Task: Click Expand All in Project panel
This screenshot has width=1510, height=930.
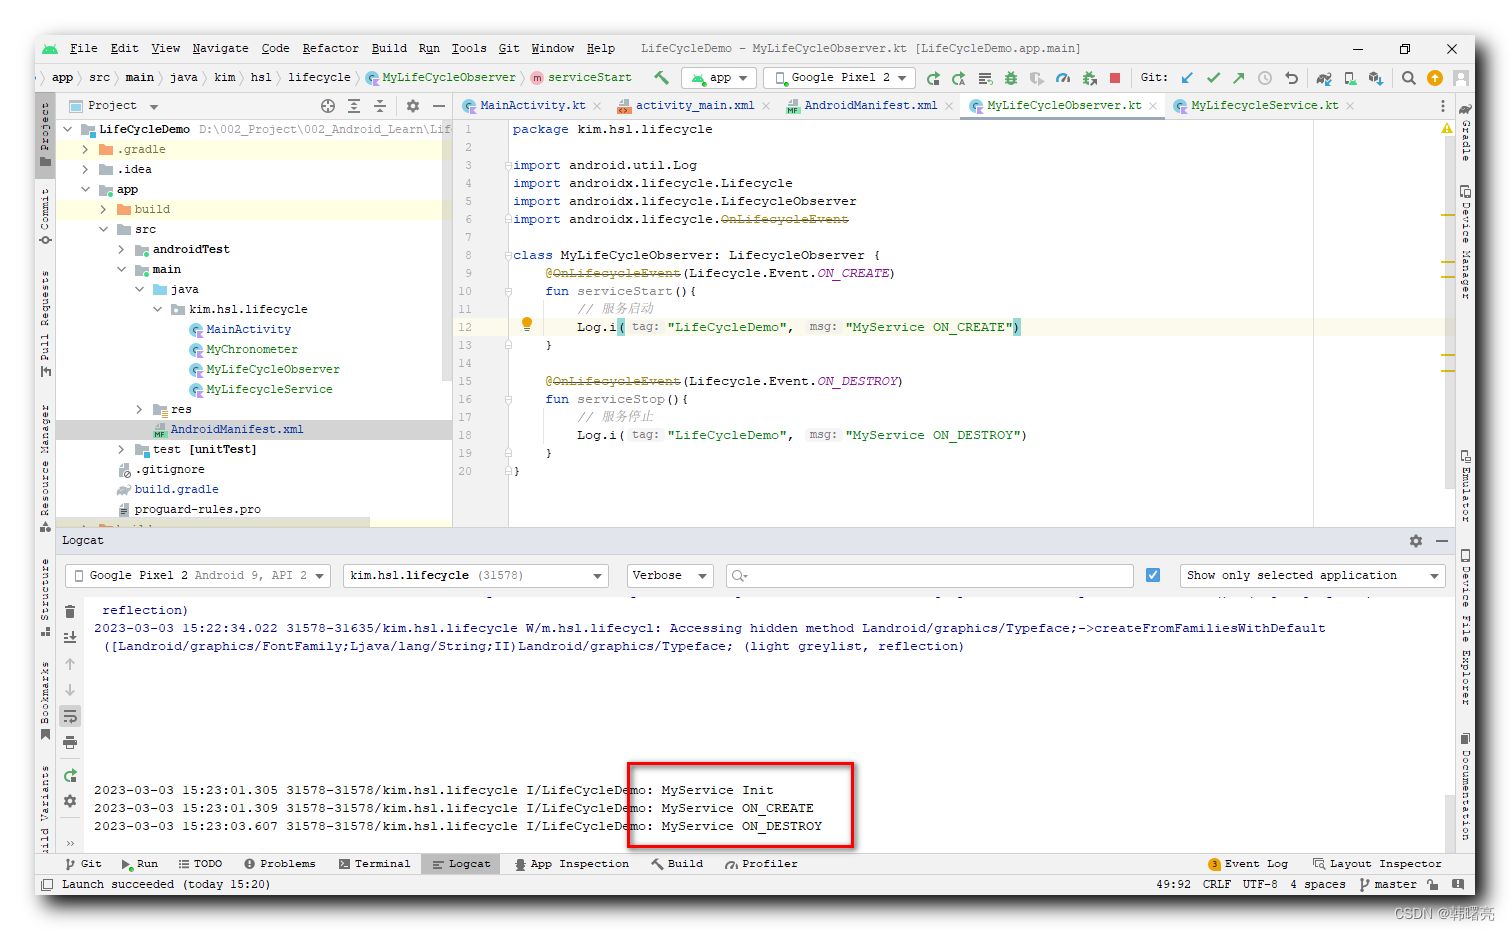Action: tap(354, 106)
